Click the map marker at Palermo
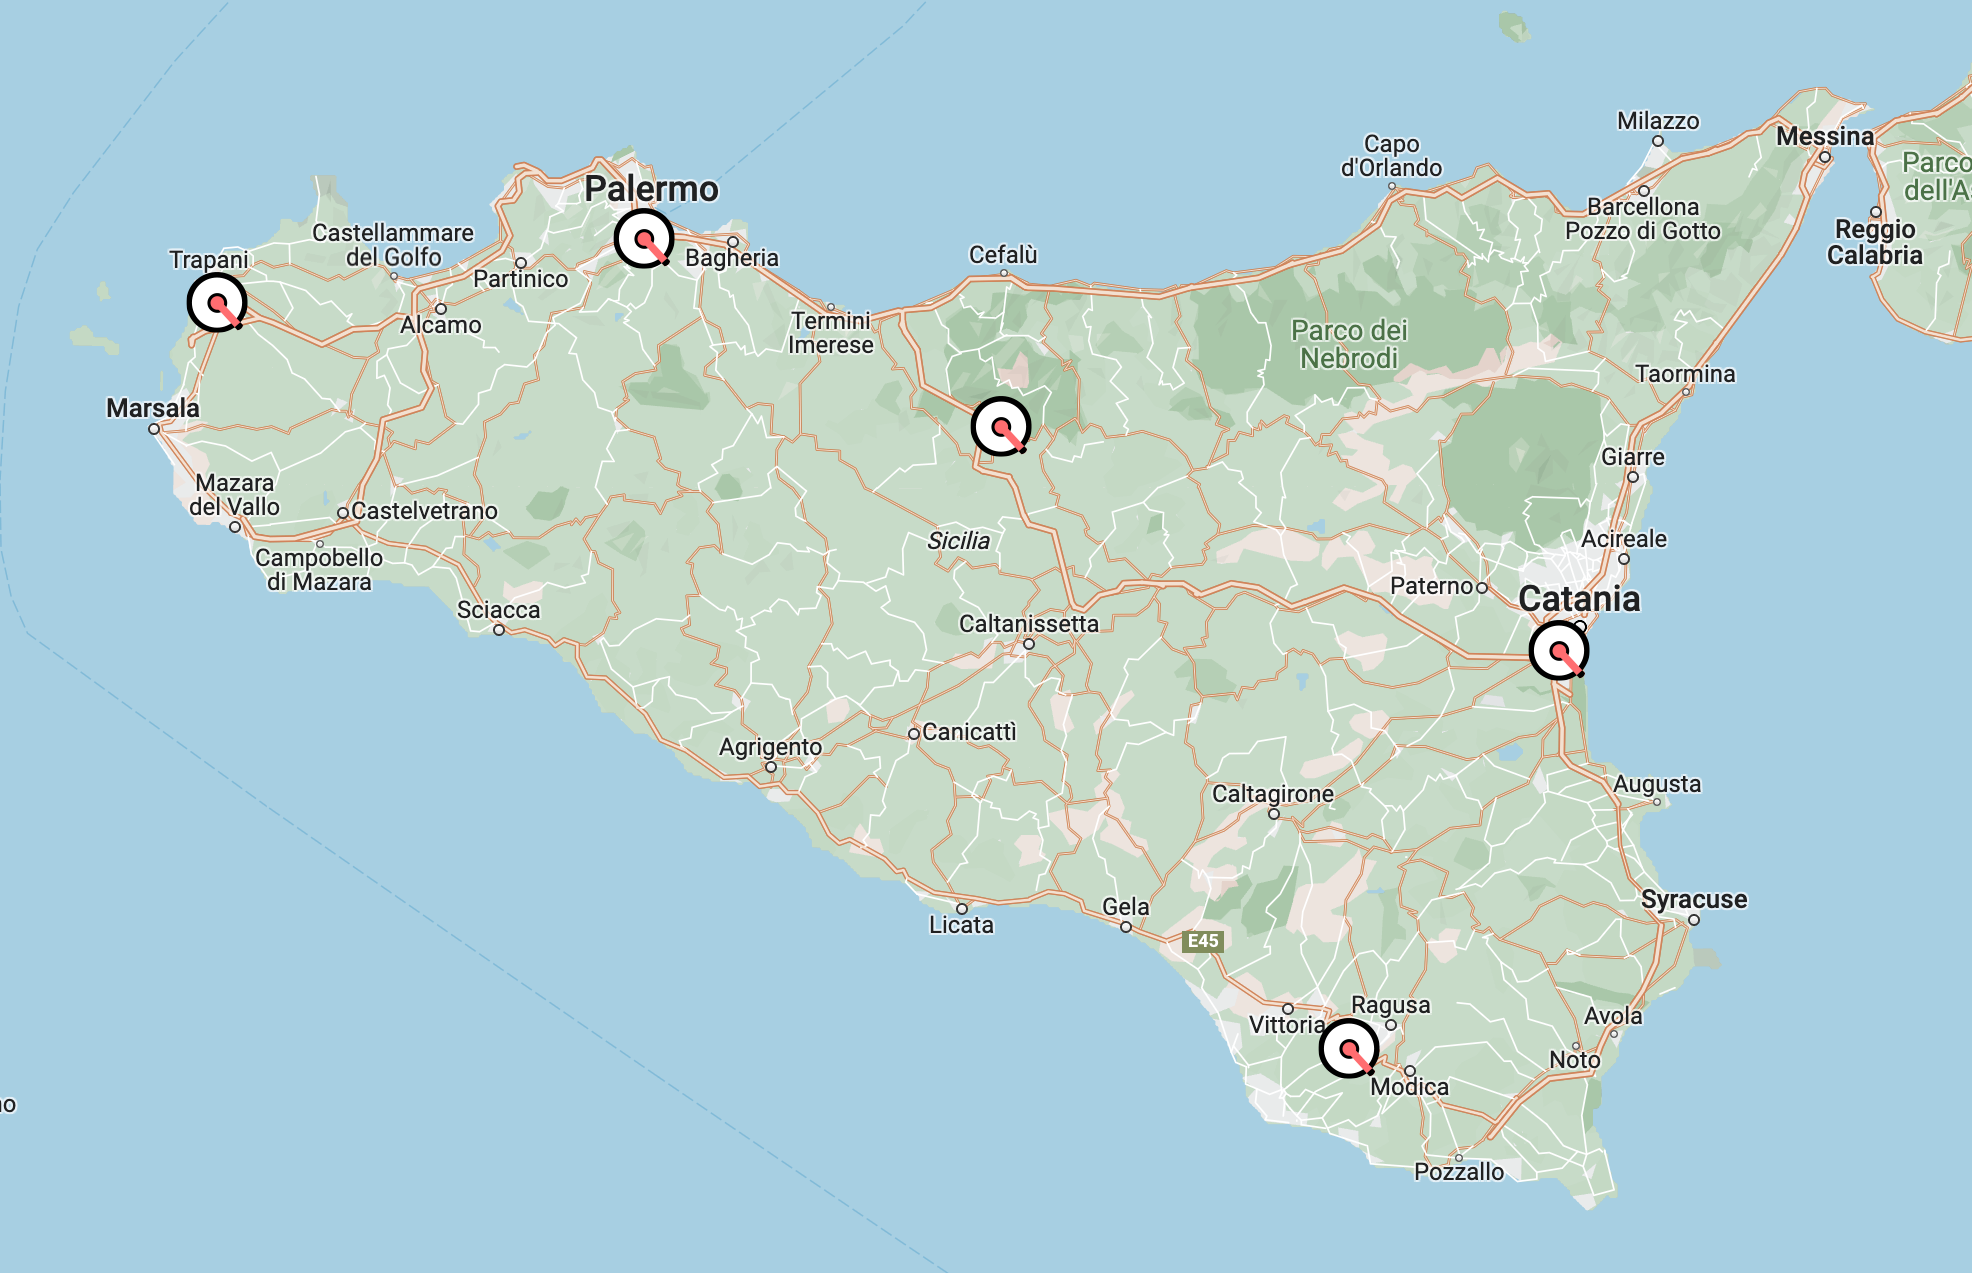Screen dimensions: 1972x1273 [644, 239]
